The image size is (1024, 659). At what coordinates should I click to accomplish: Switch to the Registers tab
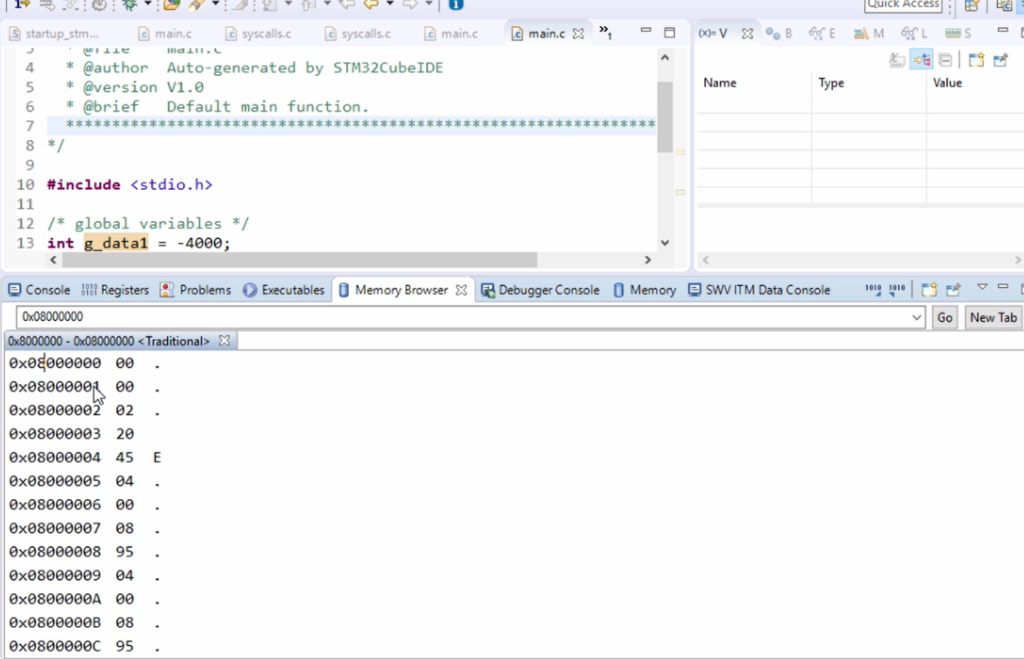115,290
